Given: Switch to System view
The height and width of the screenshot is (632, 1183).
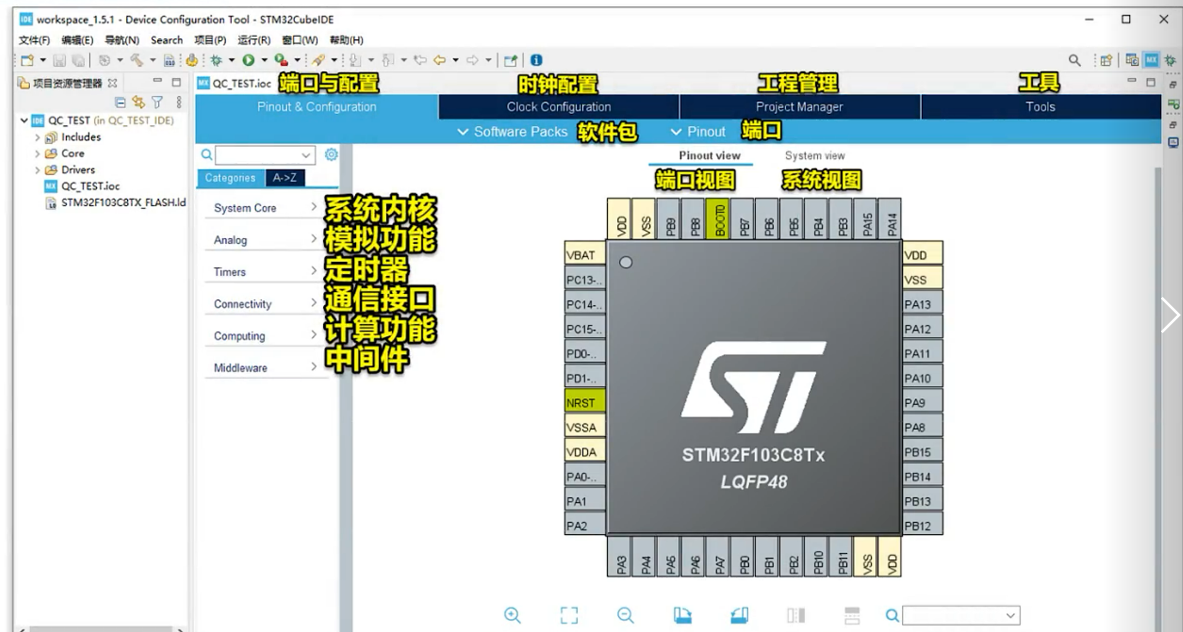Looking at the screenshot, I should tap(815, 155).
